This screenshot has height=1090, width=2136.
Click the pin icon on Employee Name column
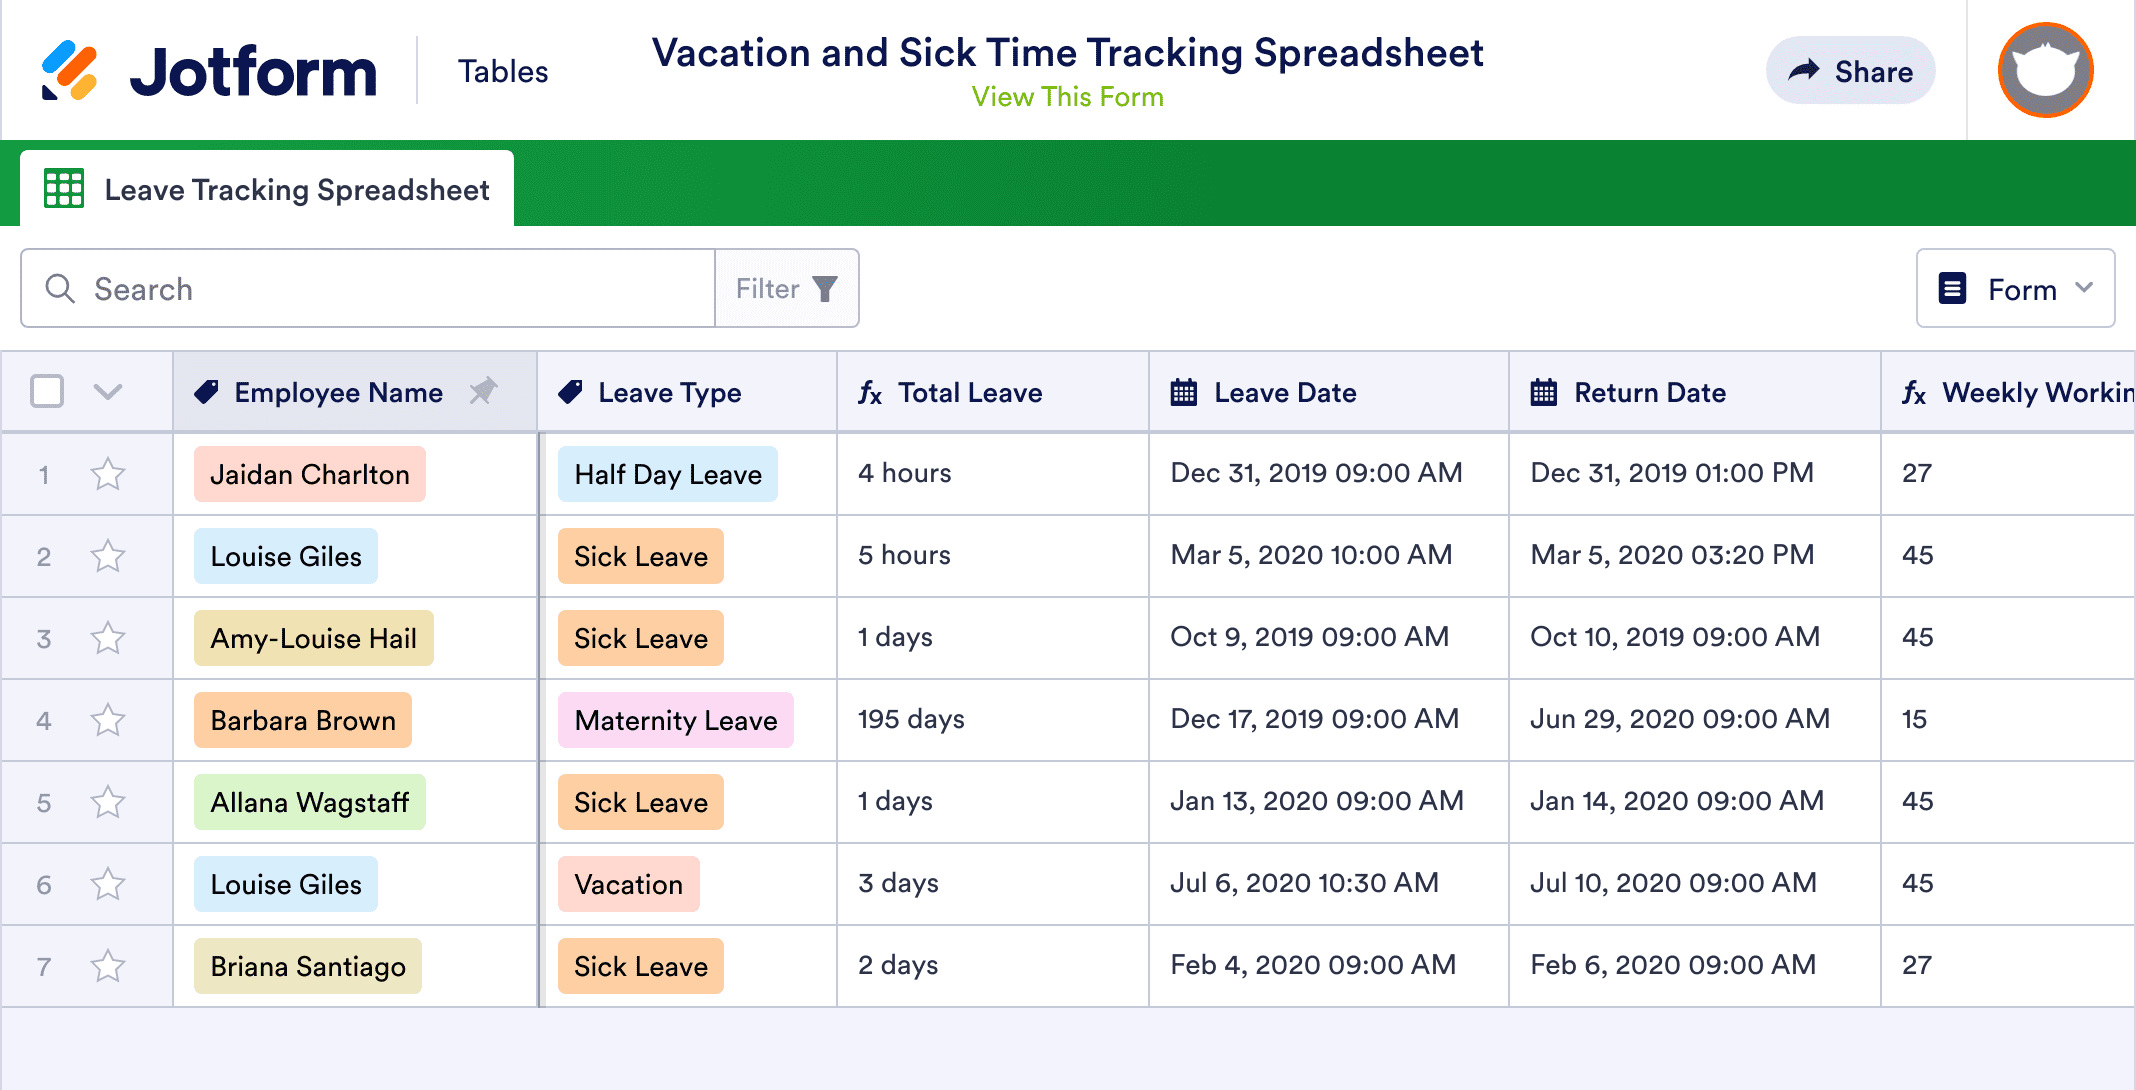click(486, 392)
